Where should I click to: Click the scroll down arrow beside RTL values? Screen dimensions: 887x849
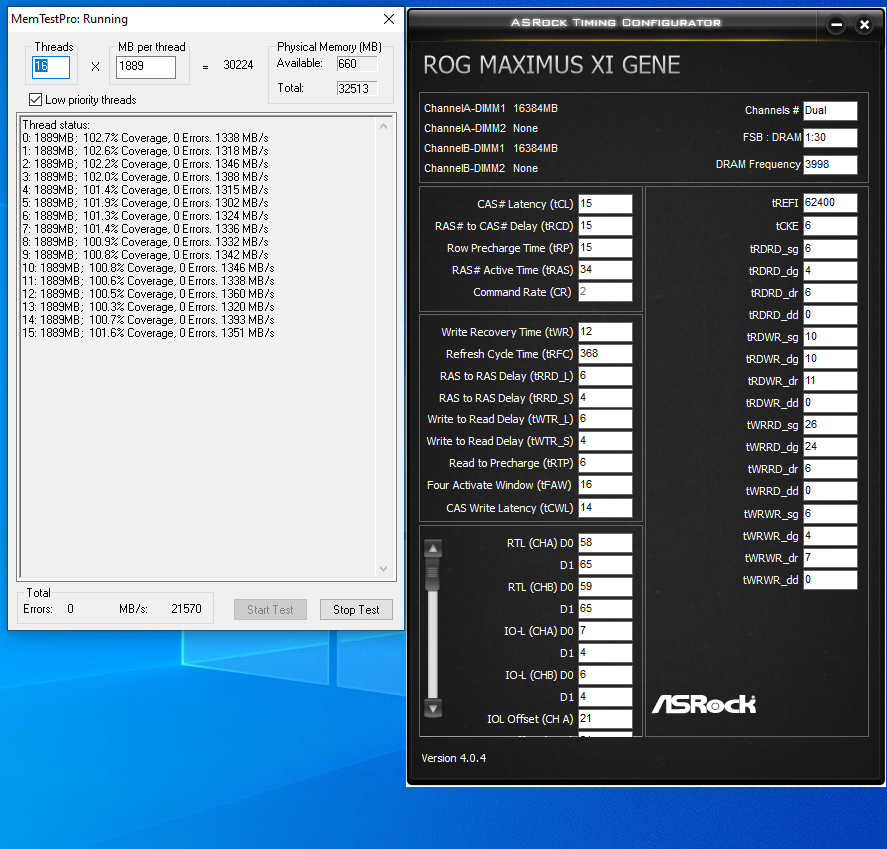pos(433,708)
